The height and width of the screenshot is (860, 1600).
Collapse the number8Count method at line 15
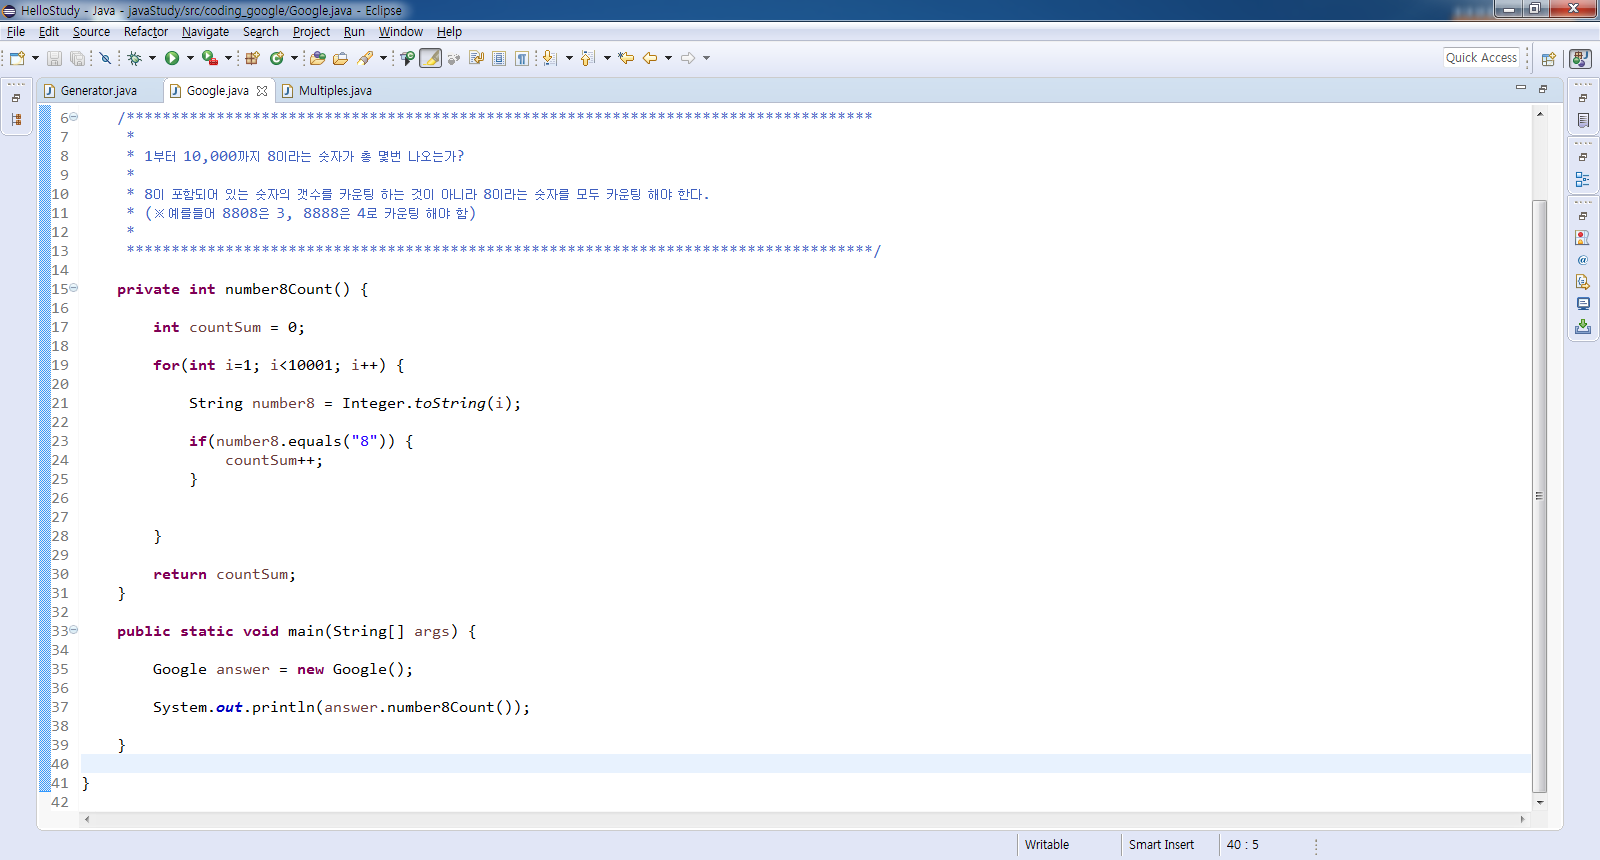pos(74,288)
